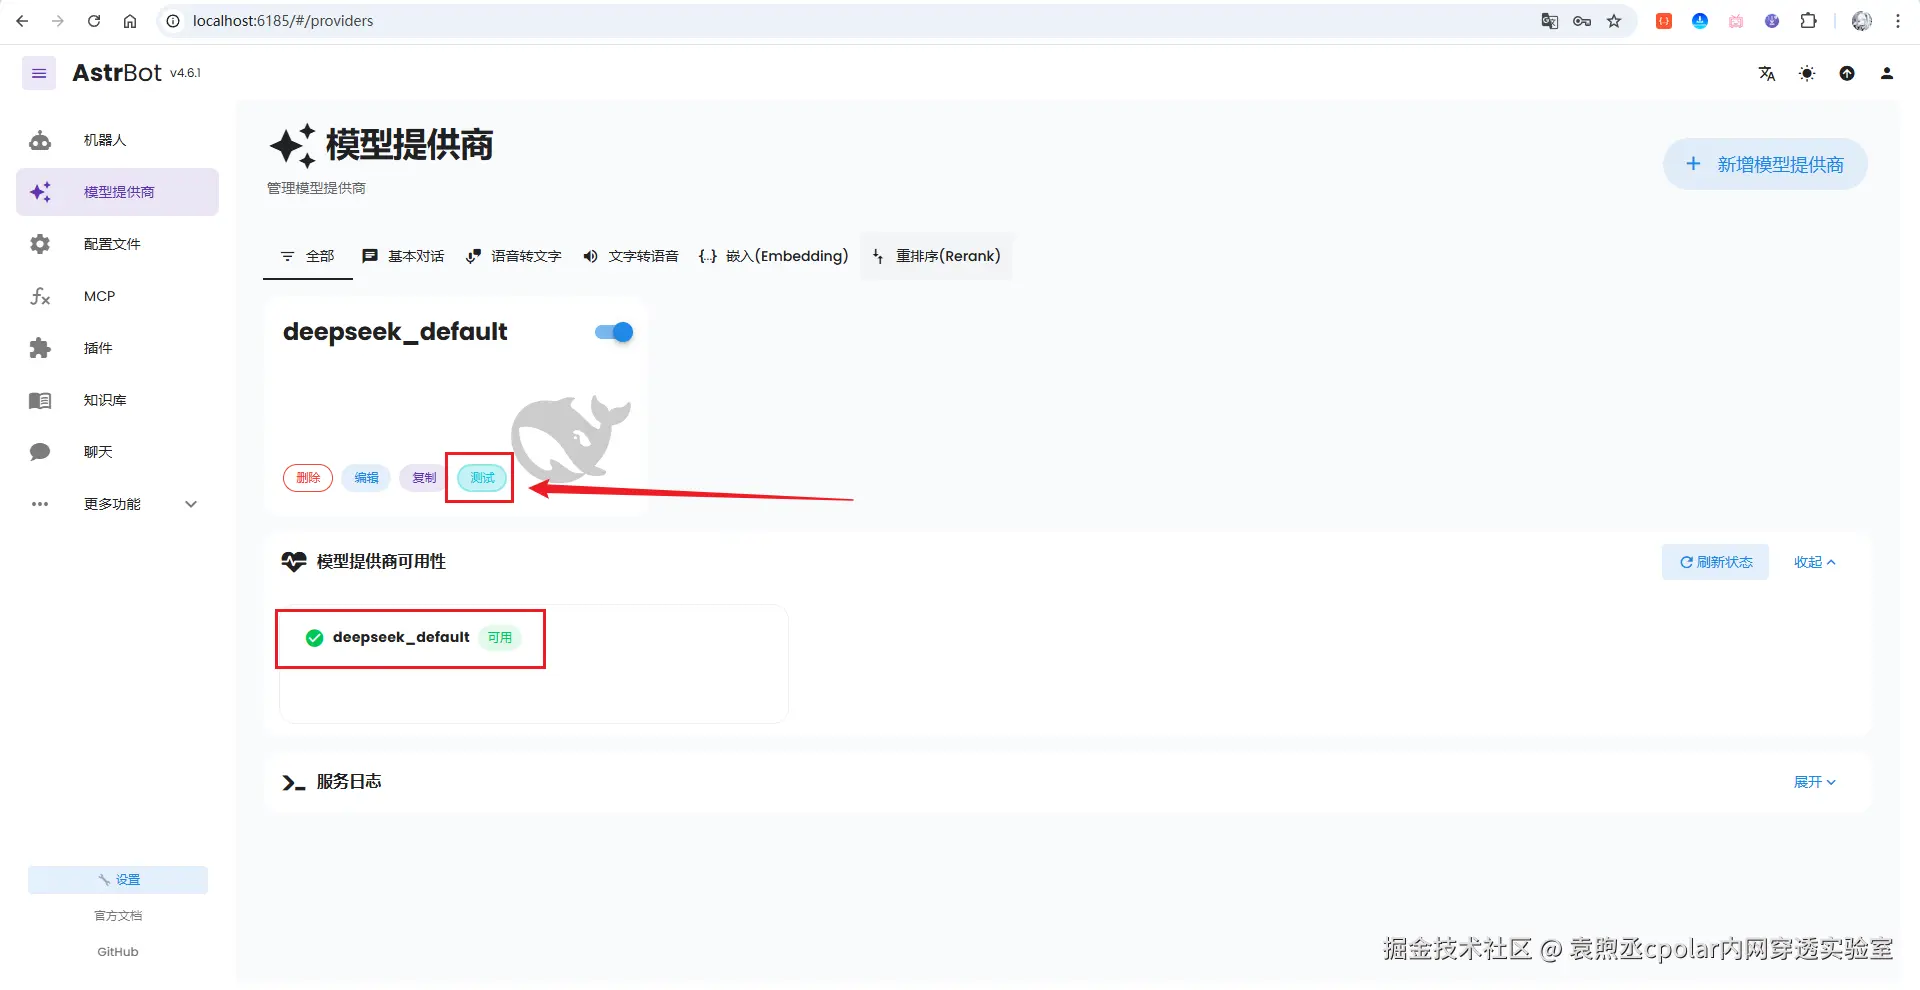Reload the page in browser
The image size is (1920, 990).
(94, 21)
